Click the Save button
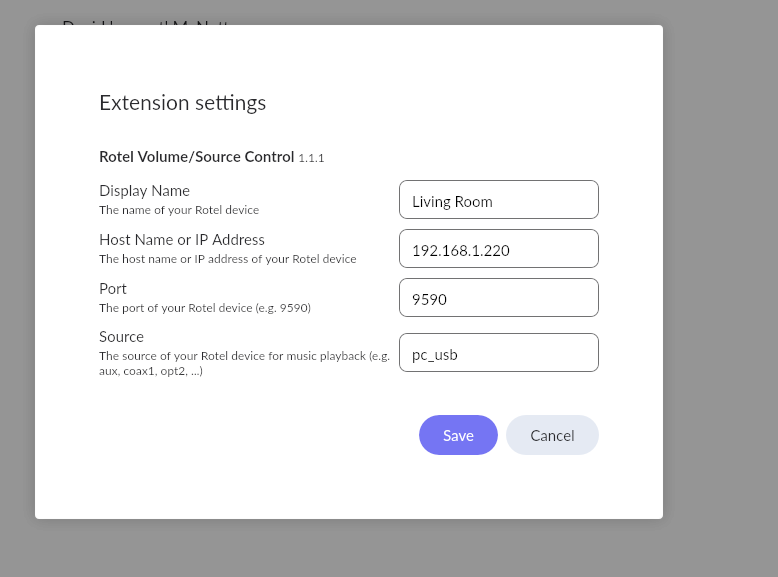 click(x=458, y=435)
